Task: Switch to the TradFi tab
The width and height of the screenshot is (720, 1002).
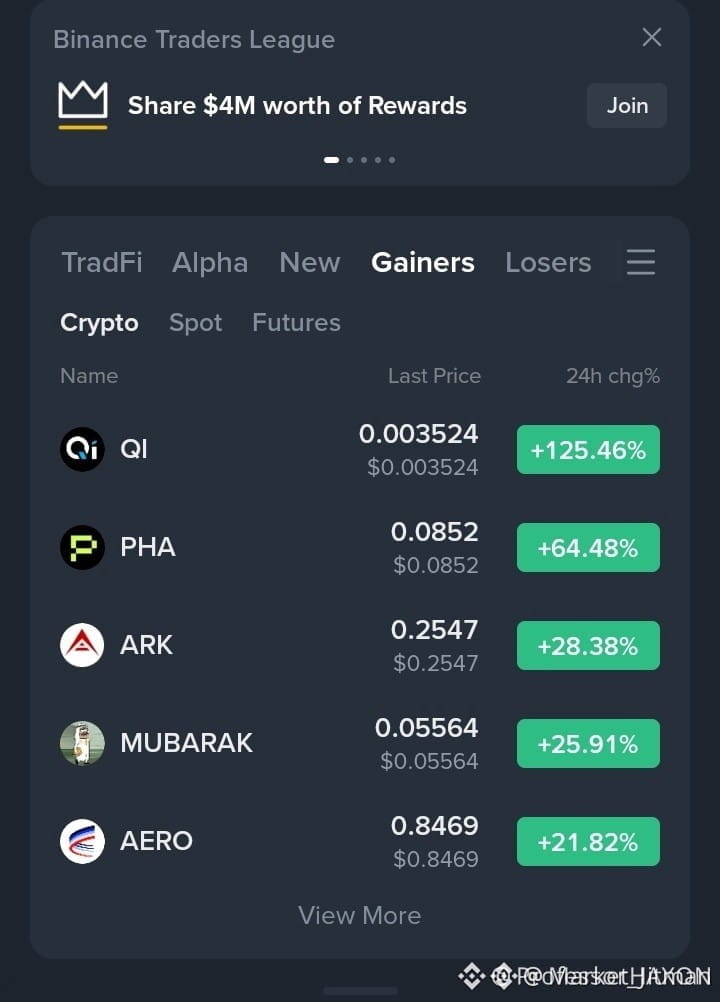Action: pyautogui.click(x=102, y=263)
